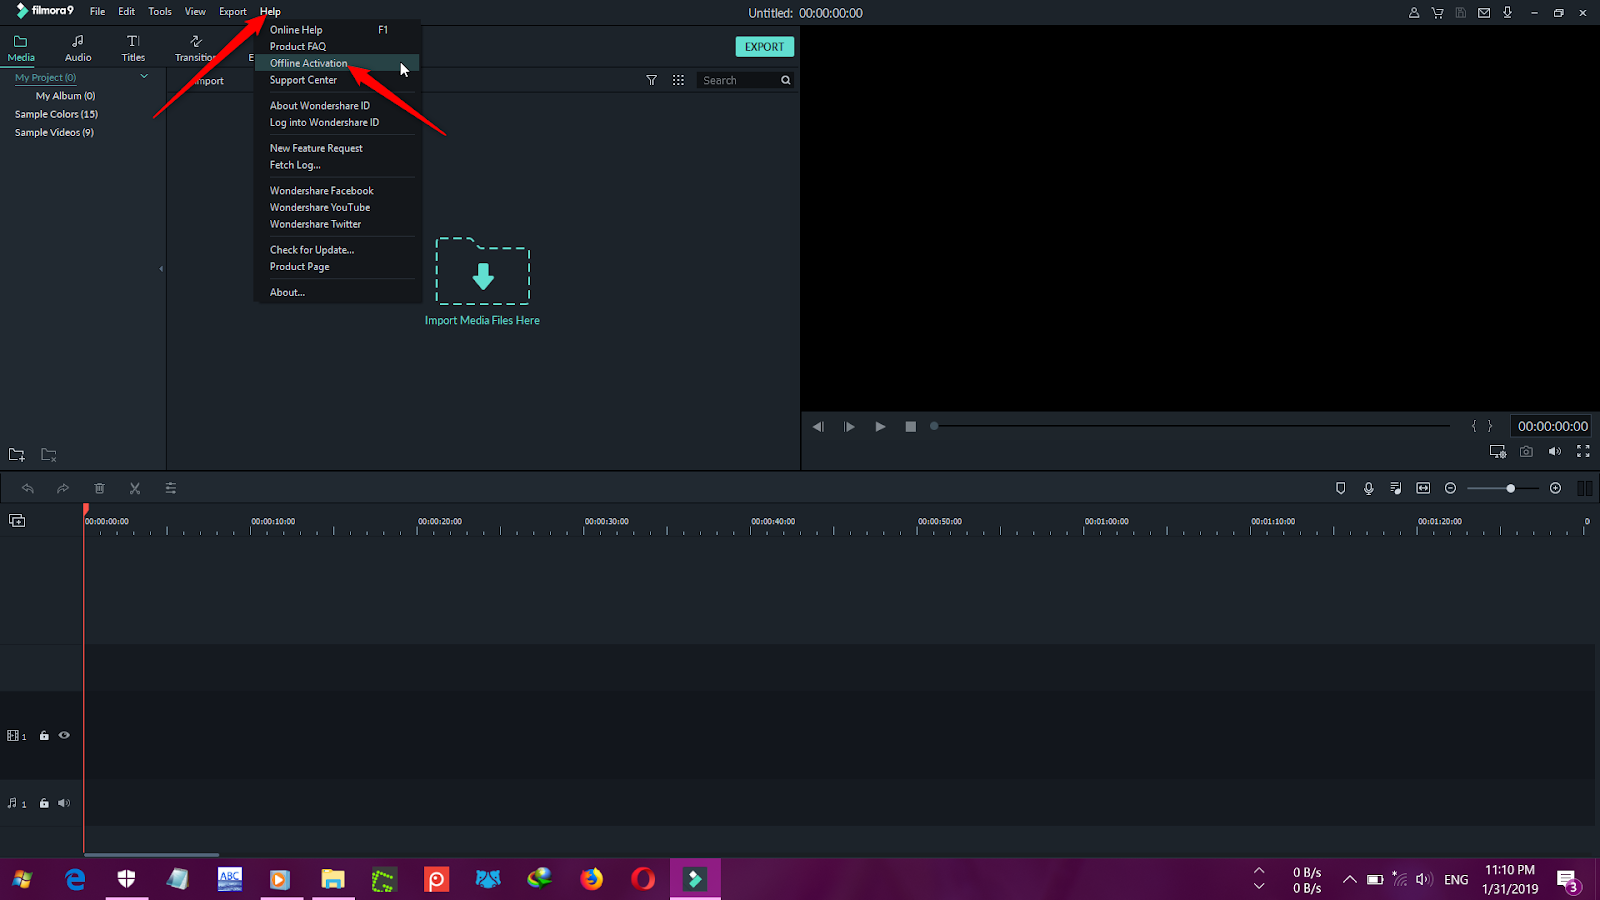Screen dimensions: 1600x900
Task: Select My Album (0) folder
Action: click(x=65, y=96)
